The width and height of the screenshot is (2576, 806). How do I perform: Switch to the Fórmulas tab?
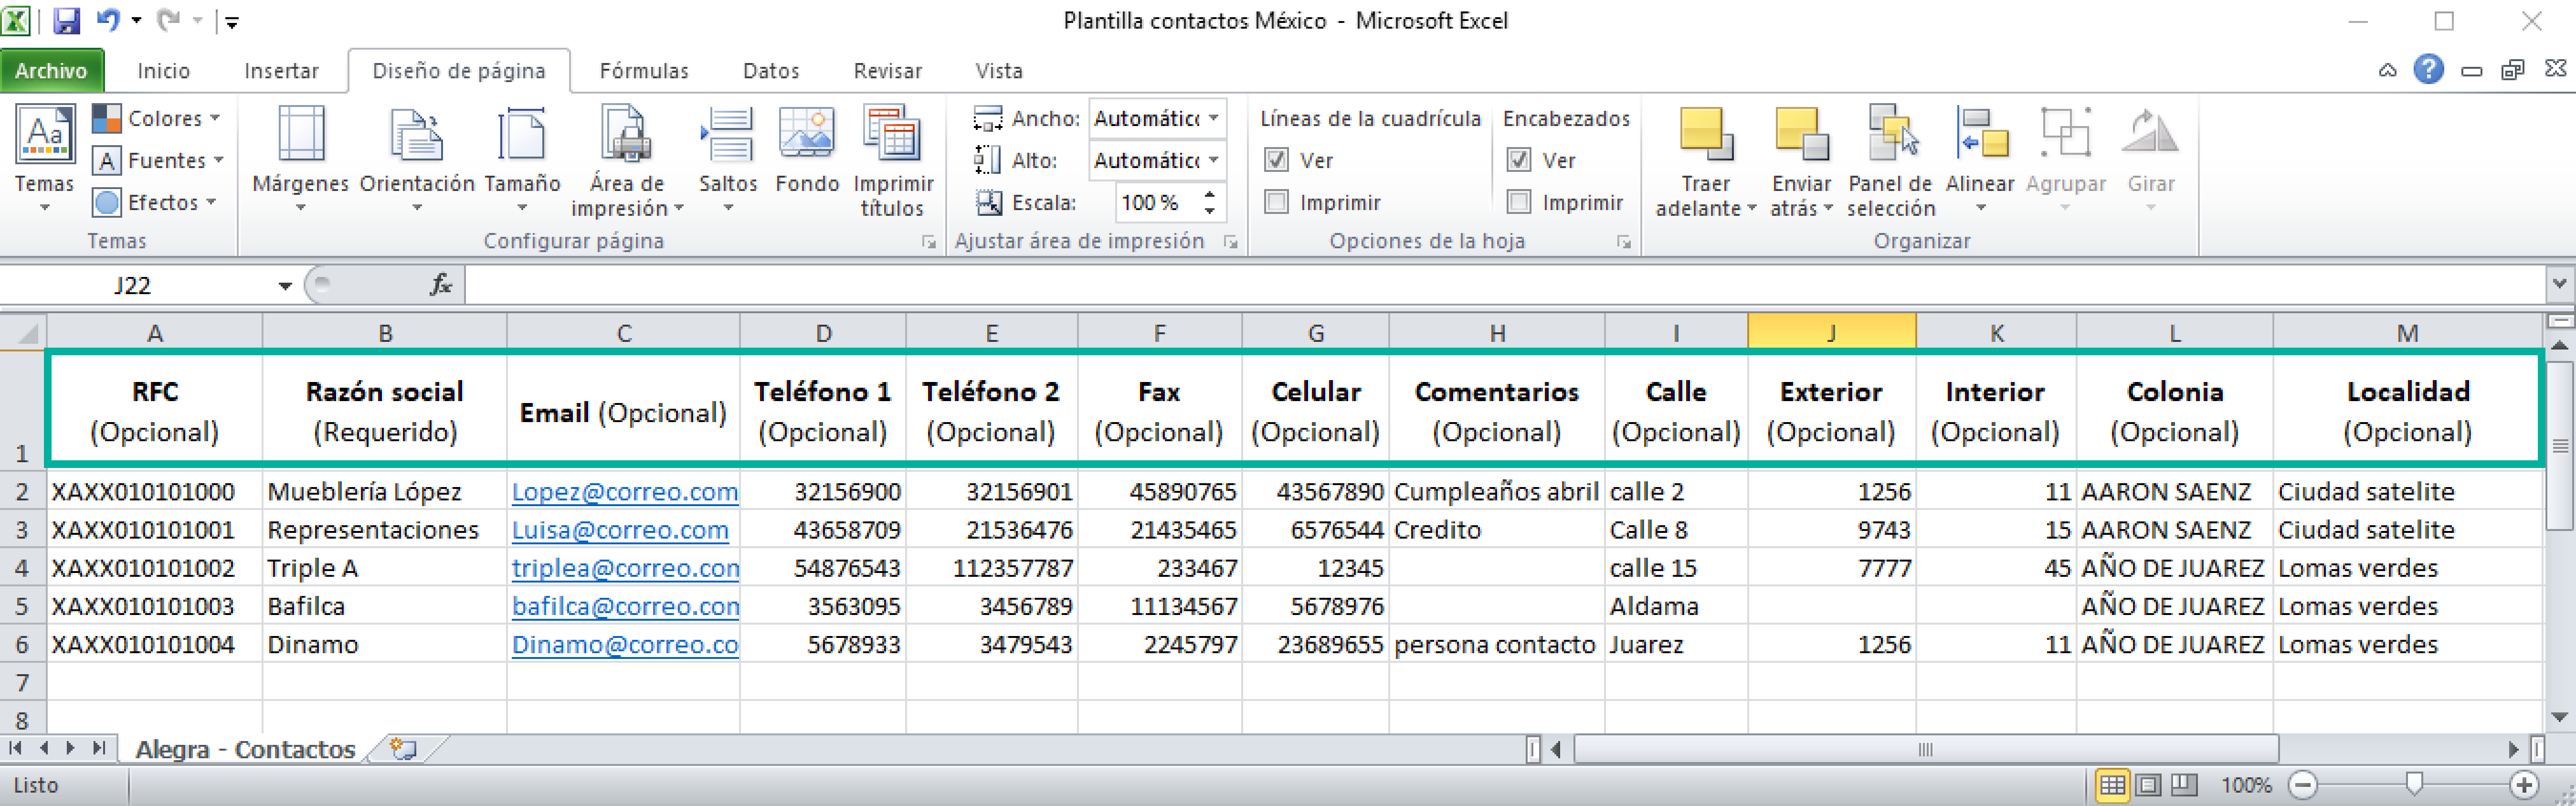point(644,70)
